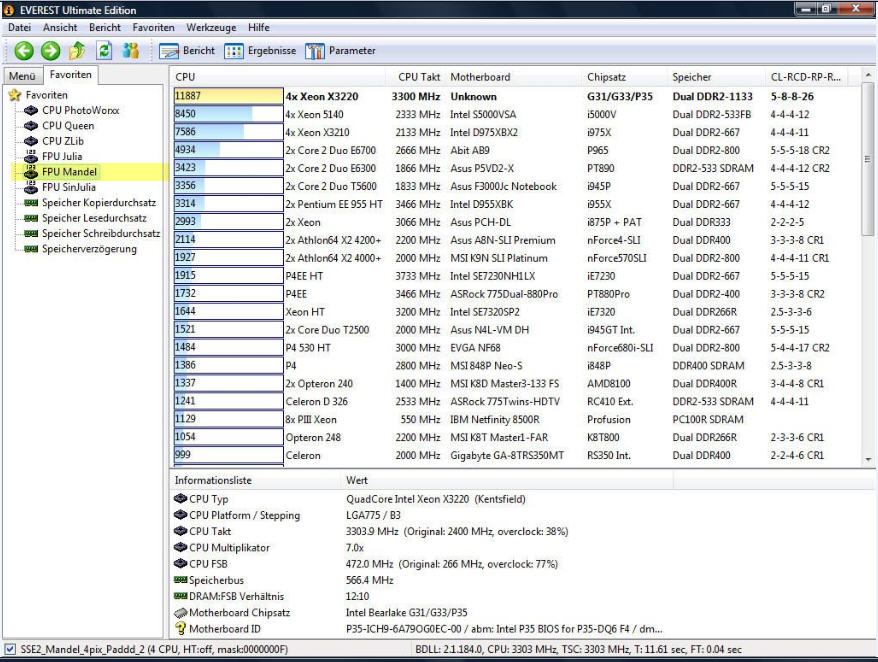Select Speicherverzögerung benchmark
This screenshot has width=878, height=662.
(x=89, y=249)
